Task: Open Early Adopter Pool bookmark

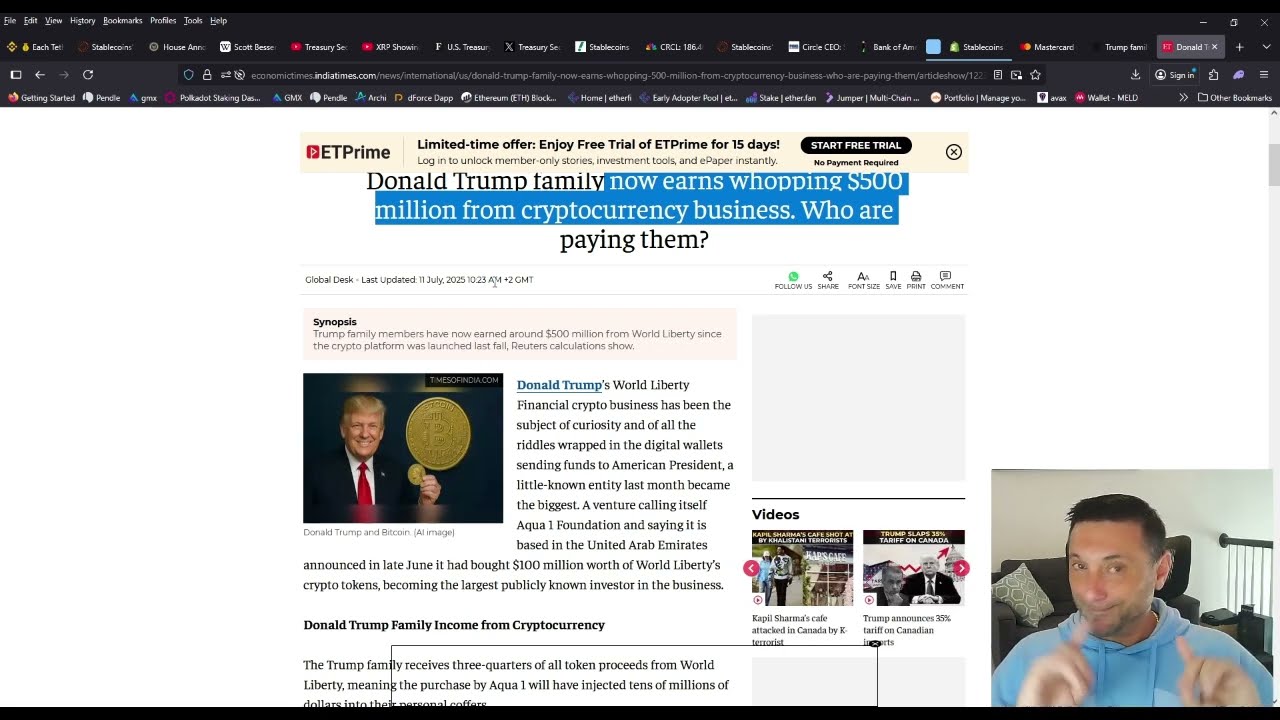Action: click(x=688, y=98)
